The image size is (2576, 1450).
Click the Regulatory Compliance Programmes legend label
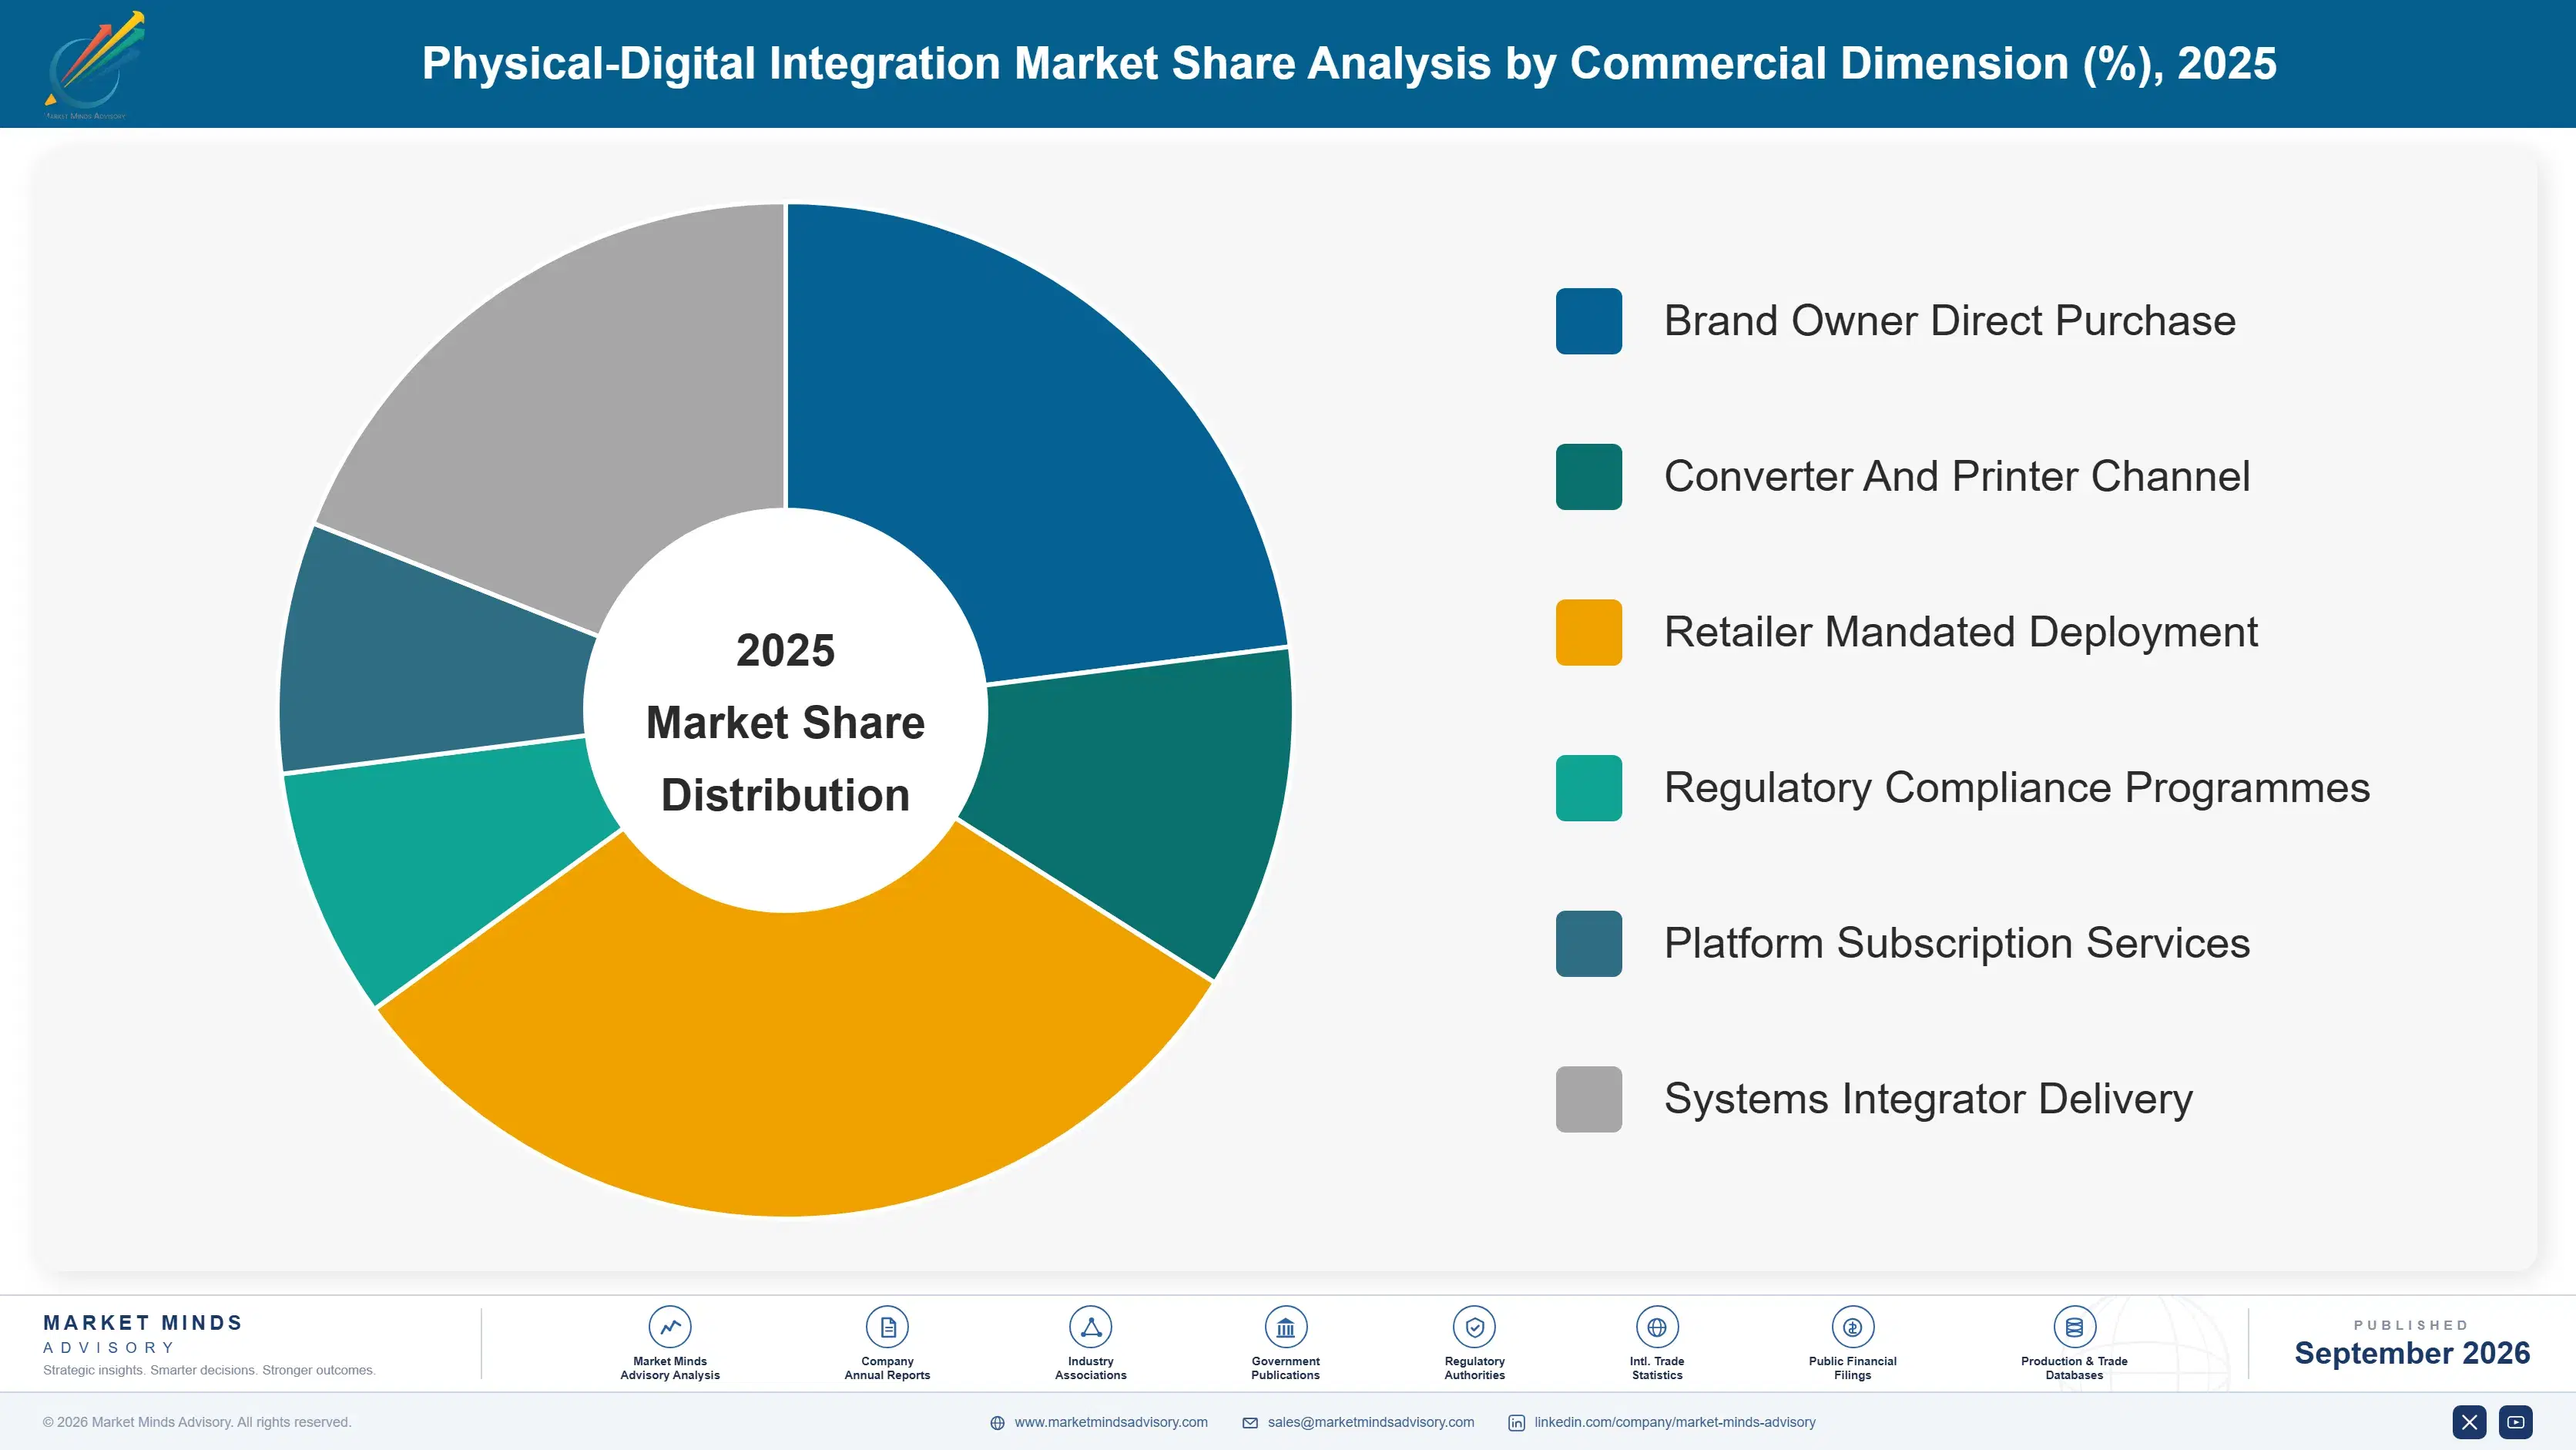(x=2016, y=788)
